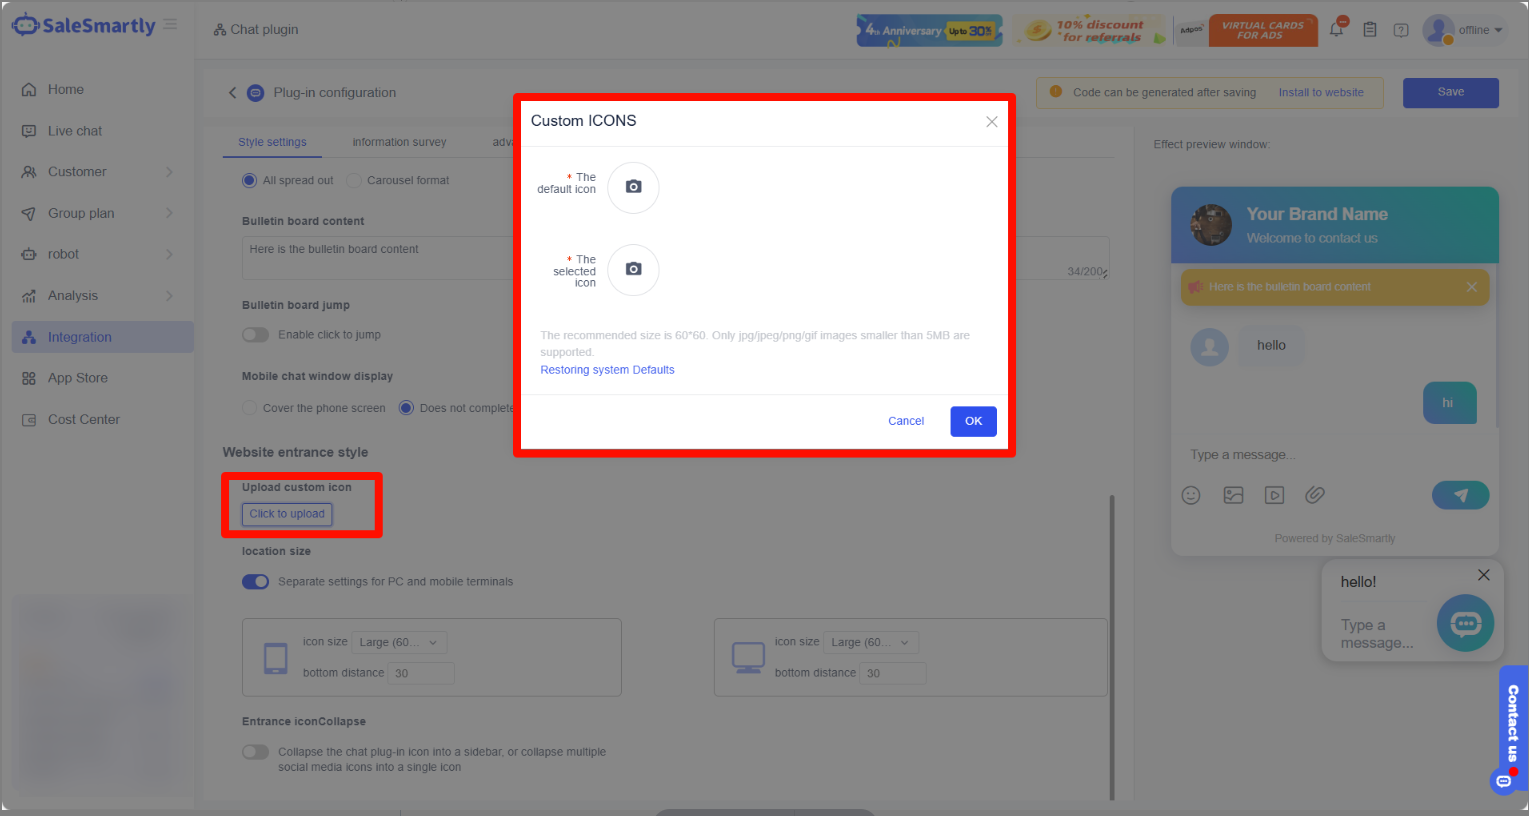Click Cancel in the Custom ICONS dialog
Image resolution: width=1529 pixels, height=816 pixels.
click(906, 421)
